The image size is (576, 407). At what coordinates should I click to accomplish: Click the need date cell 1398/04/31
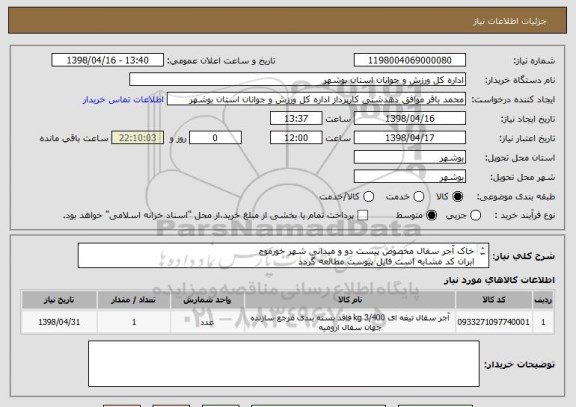[x=59, y=322]
